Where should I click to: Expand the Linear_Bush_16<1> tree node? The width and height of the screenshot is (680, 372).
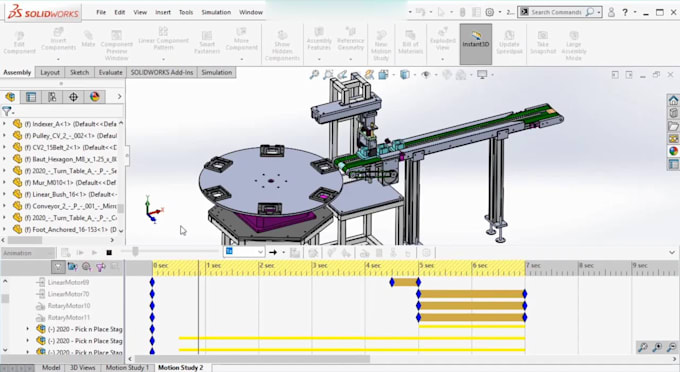tap(4, 194)
